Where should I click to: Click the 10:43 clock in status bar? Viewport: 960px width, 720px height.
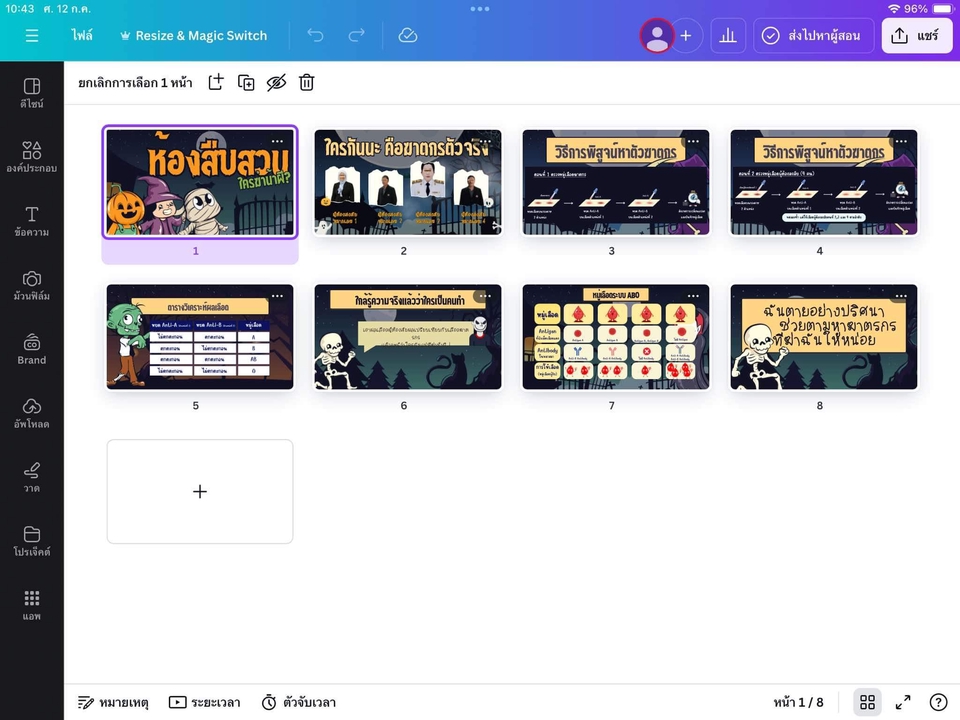(x=21, y=9)
